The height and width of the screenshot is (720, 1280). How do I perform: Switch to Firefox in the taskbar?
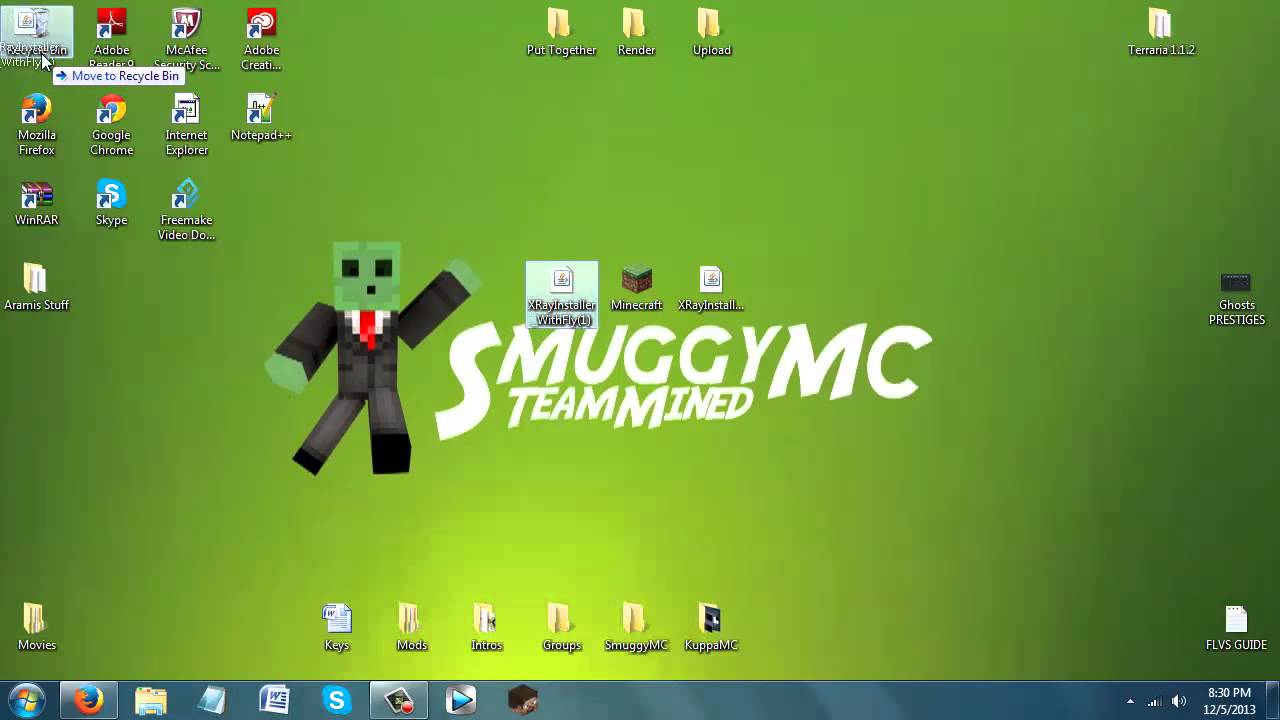click(x=89, y=700)
